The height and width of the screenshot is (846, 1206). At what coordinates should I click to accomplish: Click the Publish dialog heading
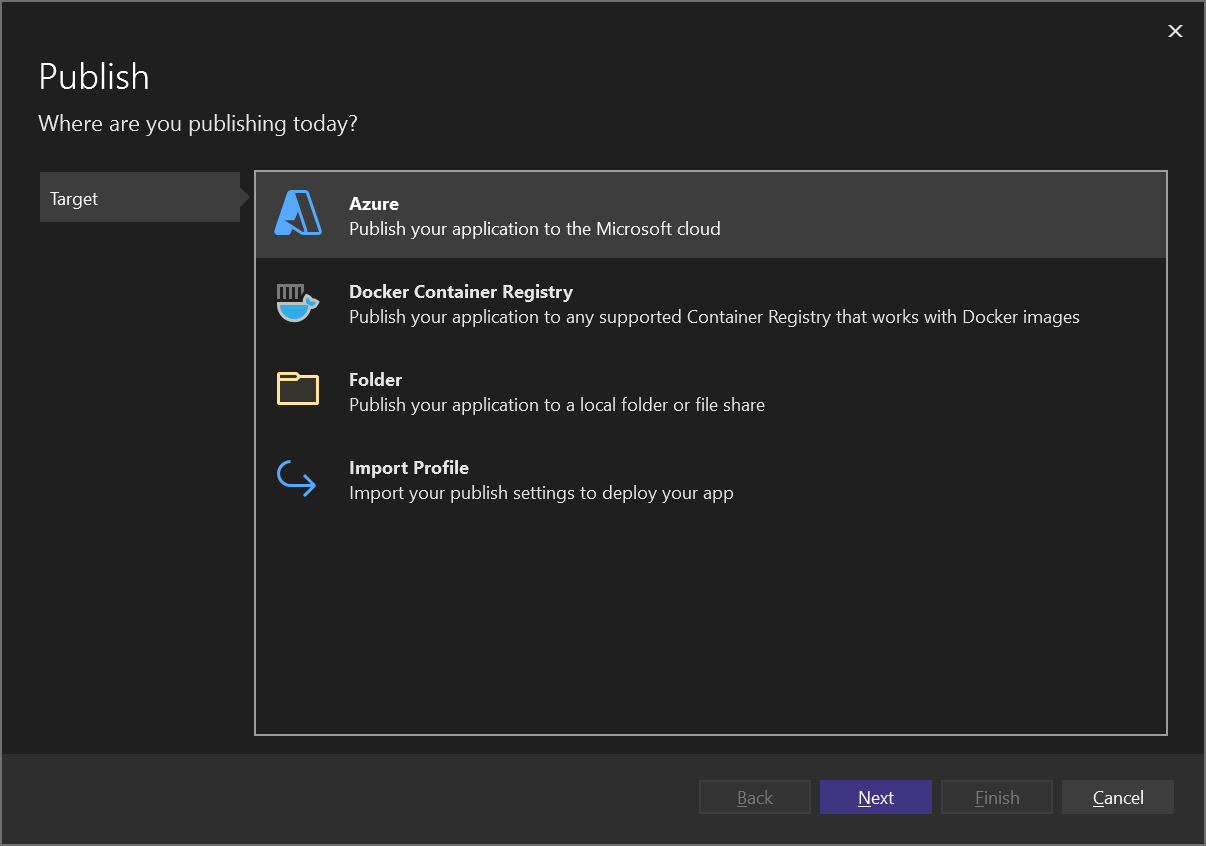click(93, 77)
